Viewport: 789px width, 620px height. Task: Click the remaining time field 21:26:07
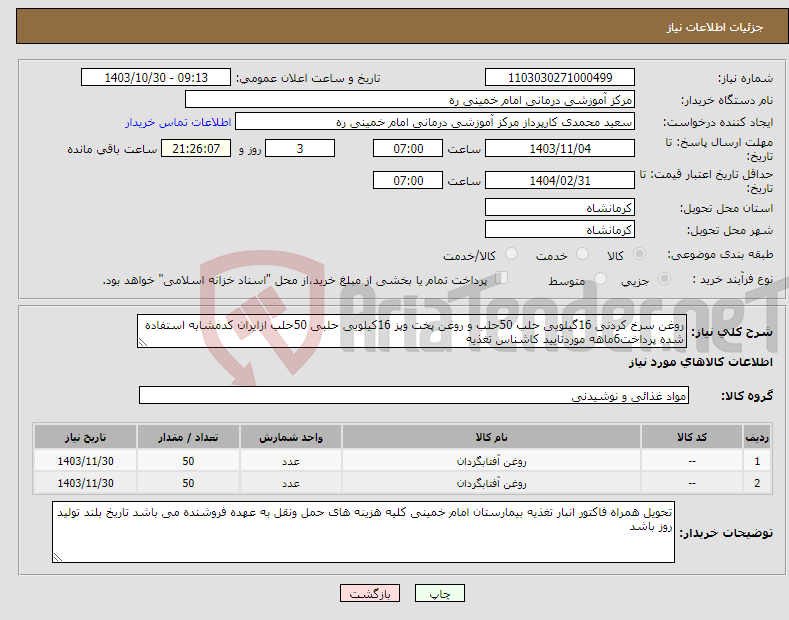click(196, 148)
